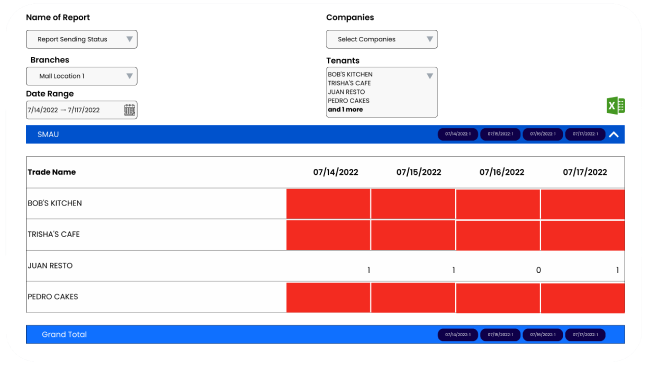Click the 07/16/2022 pill in the Grand Total bar
Screen dimensions: 648x365
(x=543, y=334)
